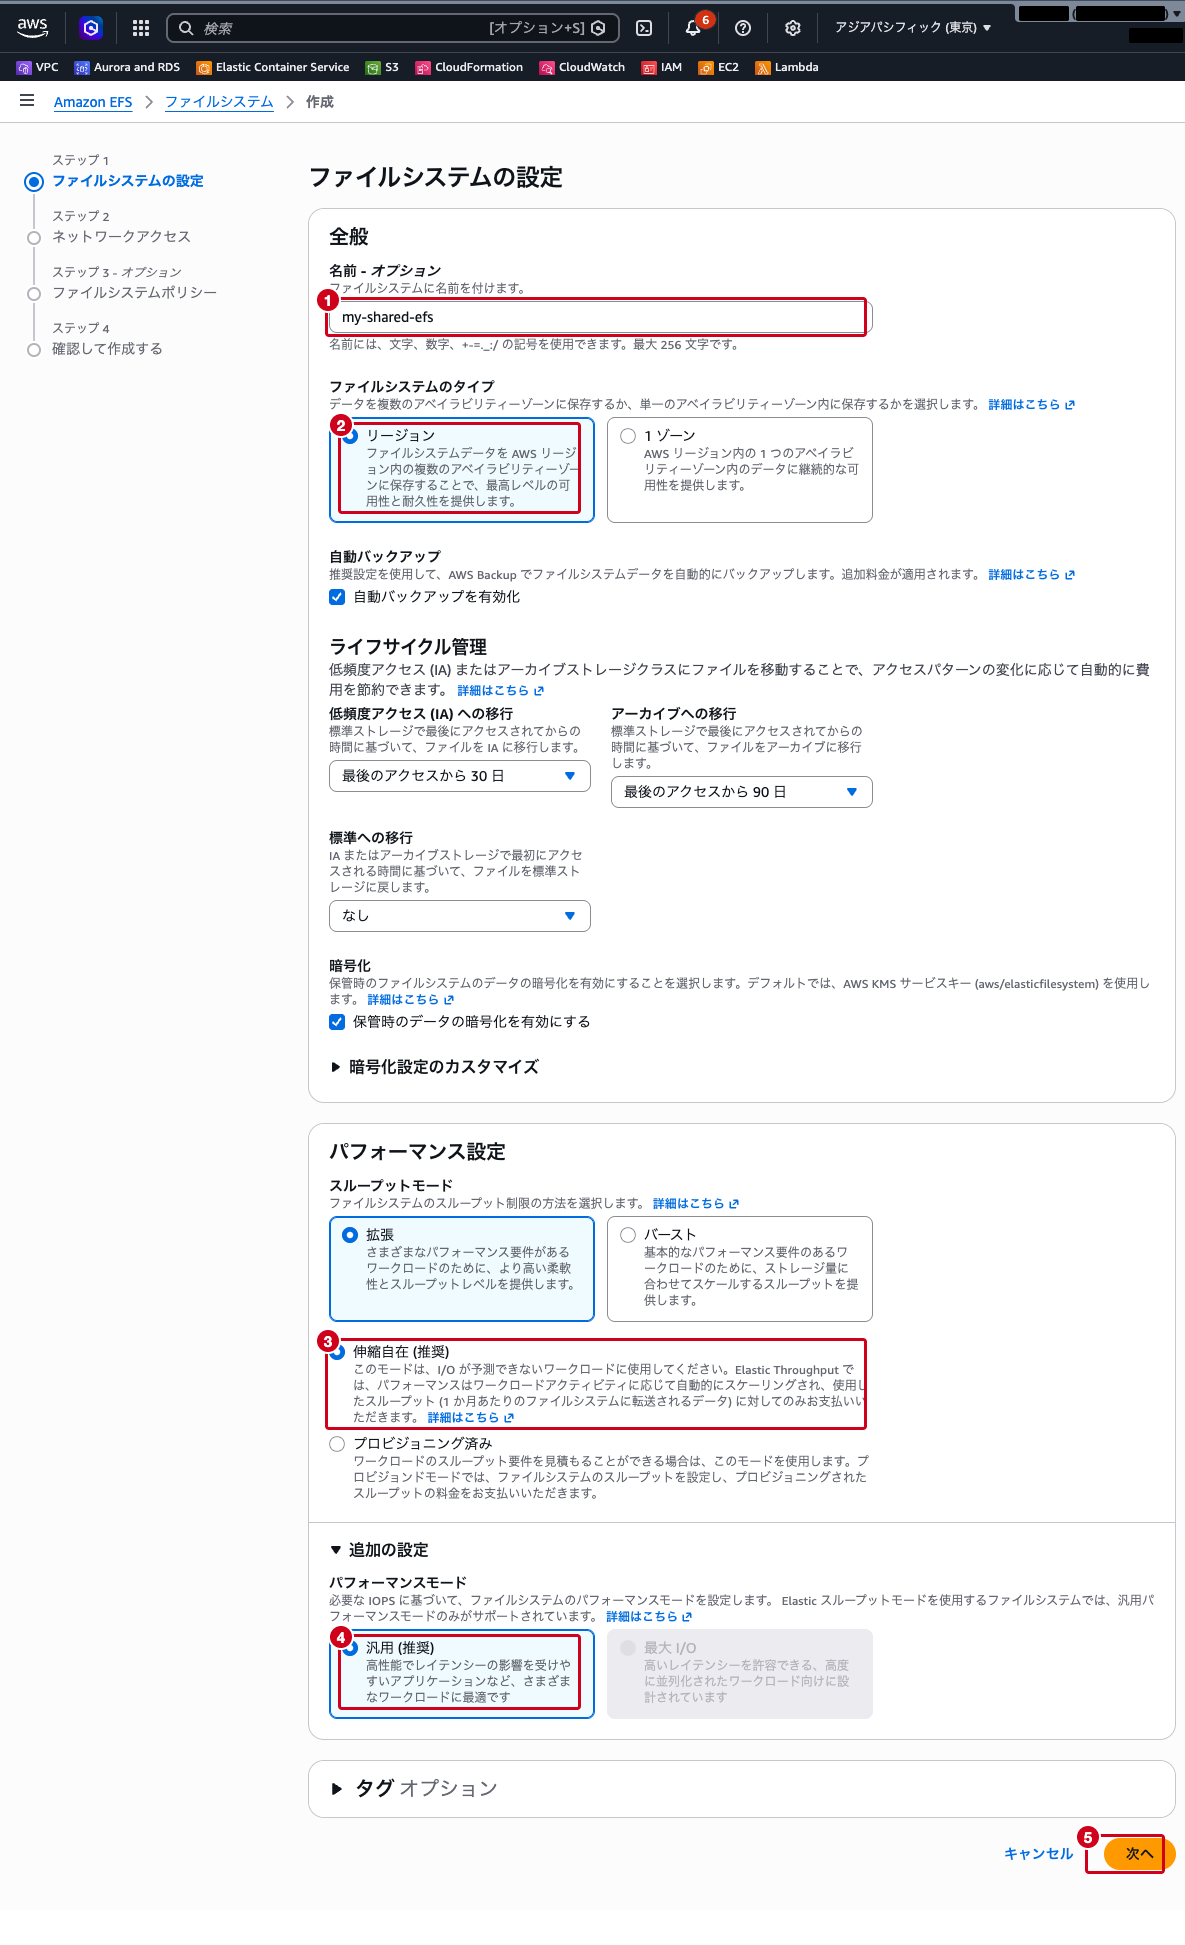Screen dimensions: 1185x1945
Task: Select step 4 確認して作成する
Action: pos(107,349)
